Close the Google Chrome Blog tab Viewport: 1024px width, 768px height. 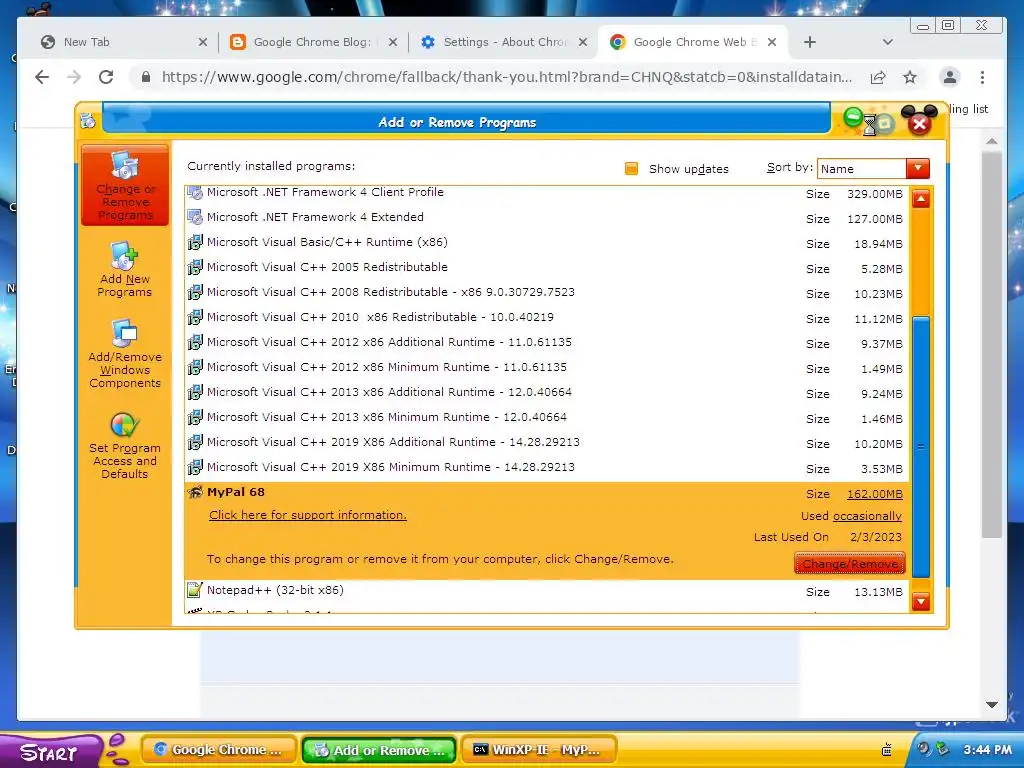(392, 42)
